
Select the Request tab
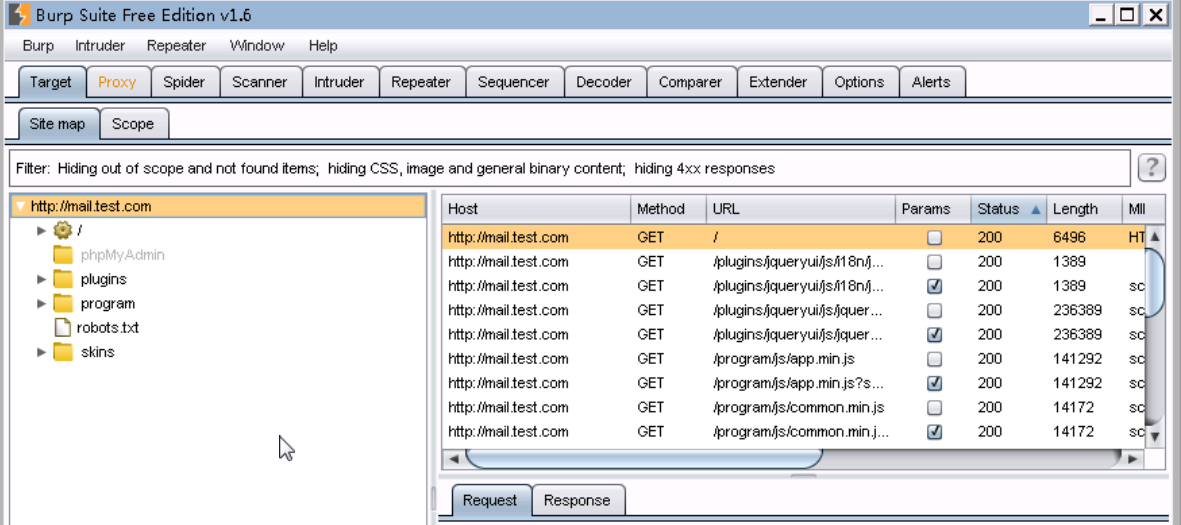click(x=490, y=500)
